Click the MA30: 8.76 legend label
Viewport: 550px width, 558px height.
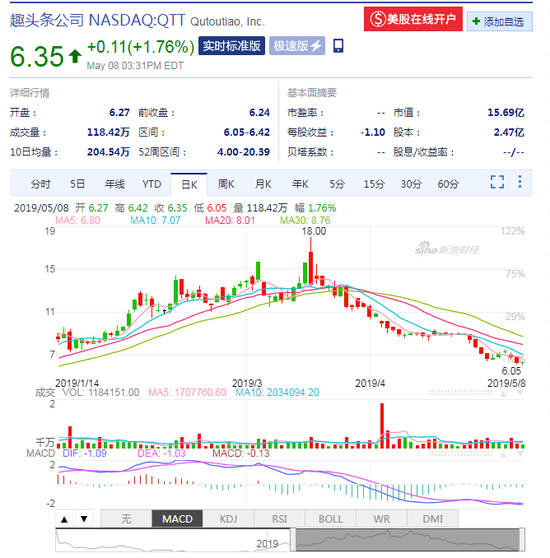[x=305, y=220]
